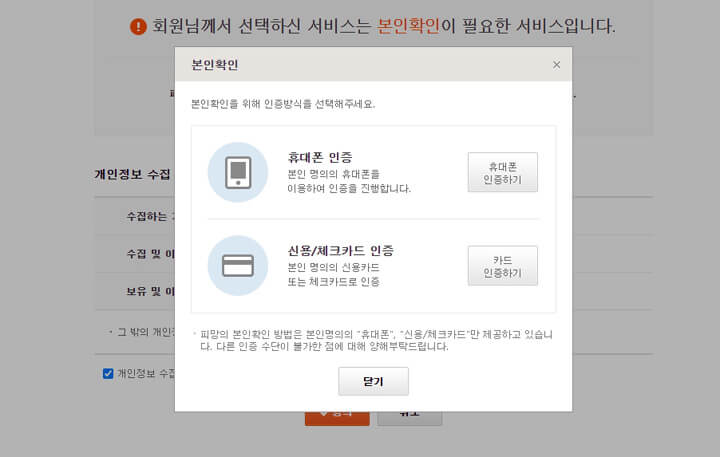Click the 본인확인 dialog title
The height and width of the screenshot is (457, 720).
click(214, 65)
